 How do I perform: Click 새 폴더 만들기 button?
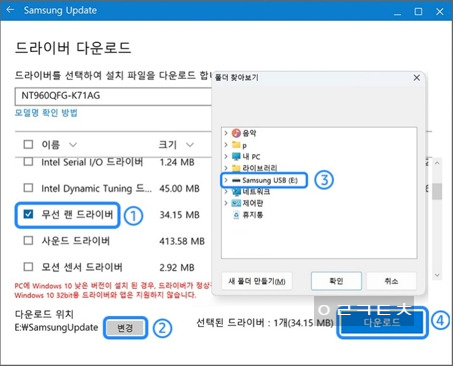coord(257,281)
